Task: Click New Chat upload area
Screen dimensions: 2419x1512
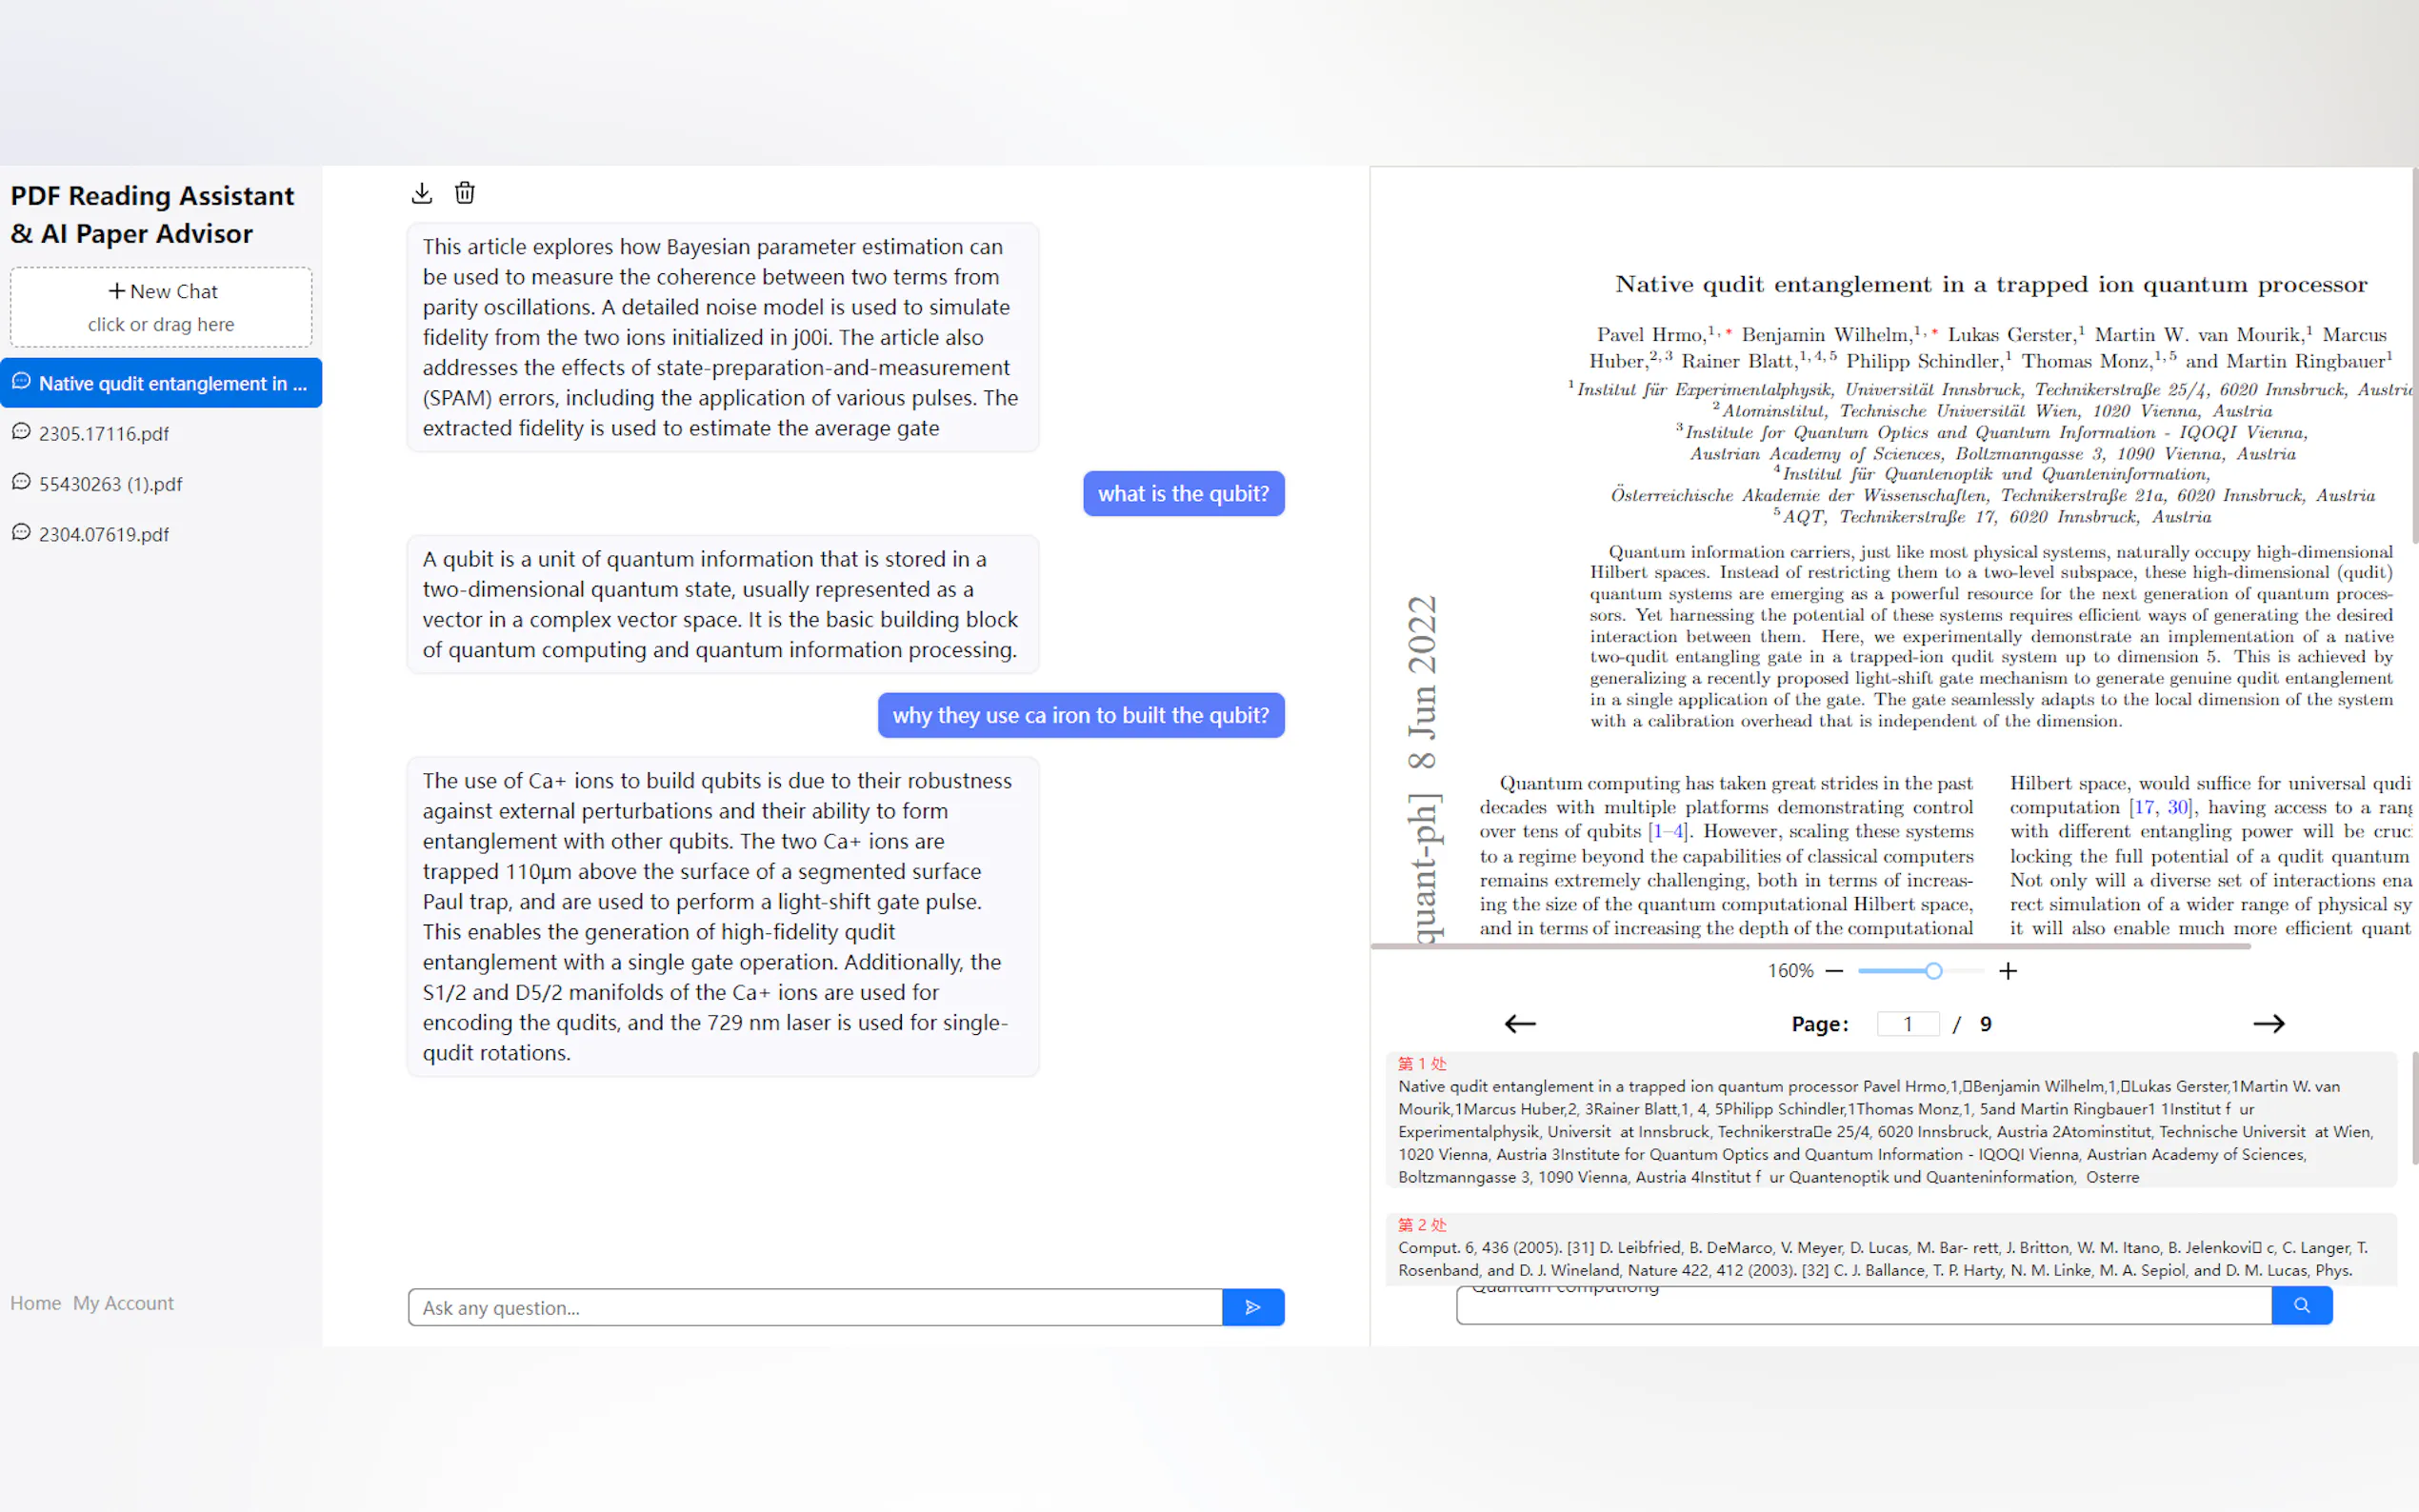Action: click(x=161, y=307)
